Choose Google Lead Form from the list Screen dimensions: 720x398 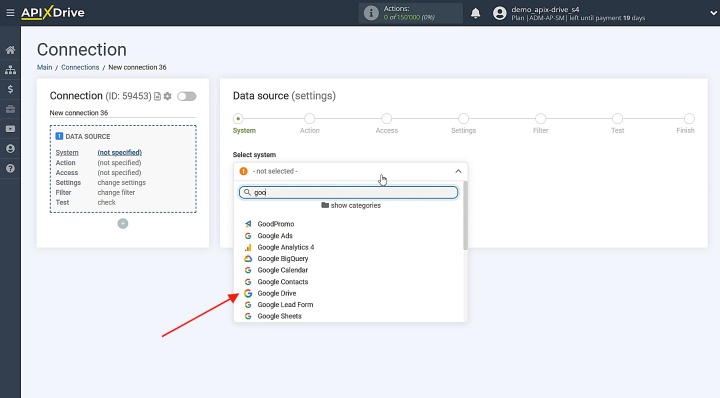click(285, 305)
